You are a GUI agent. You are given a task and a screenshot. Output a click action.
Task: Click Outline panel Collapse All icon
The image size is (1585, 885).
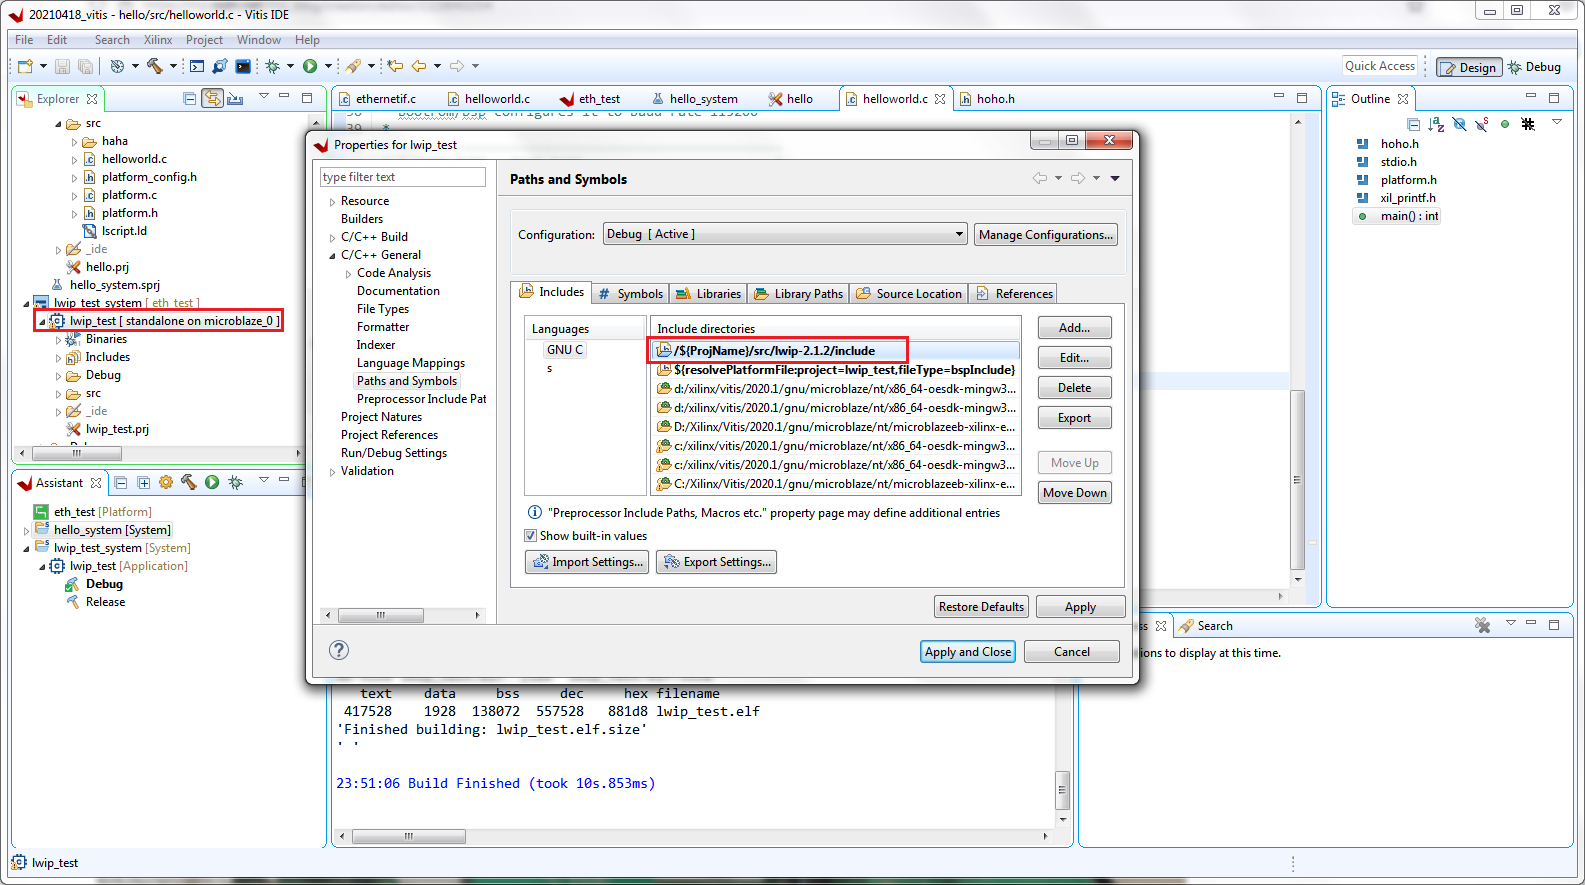[1413, 124]
